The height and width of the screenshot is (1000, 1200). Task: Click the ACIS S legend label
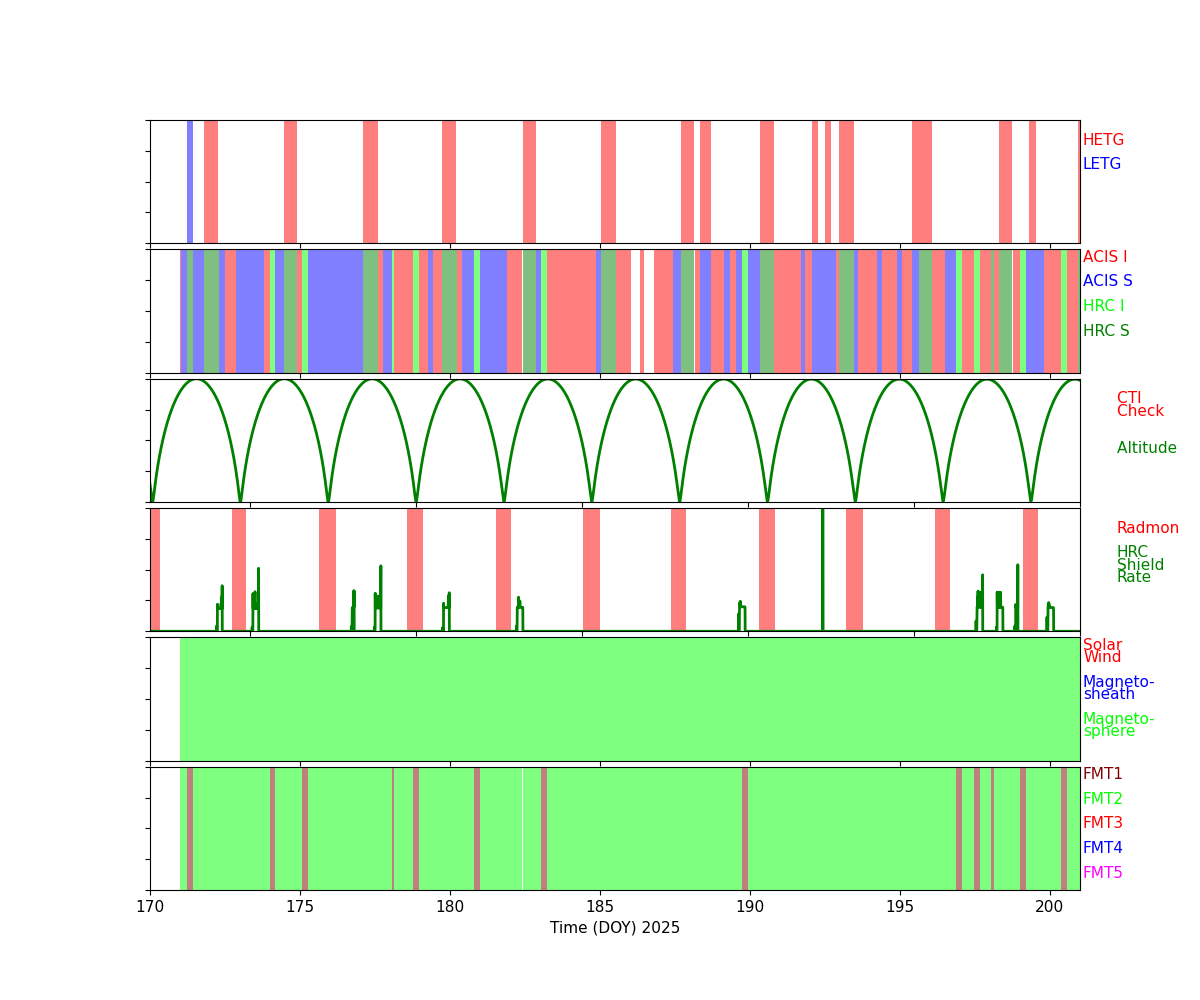[x=1108, y=281]
